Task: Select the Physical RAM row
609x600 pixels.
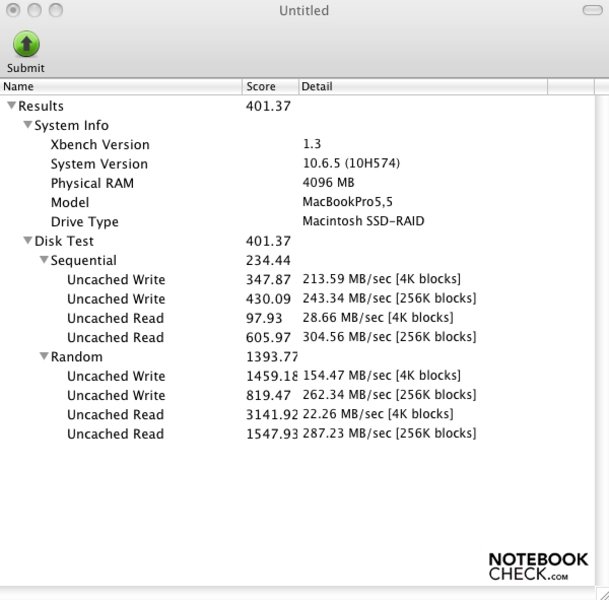Action: tap(297, 183)
